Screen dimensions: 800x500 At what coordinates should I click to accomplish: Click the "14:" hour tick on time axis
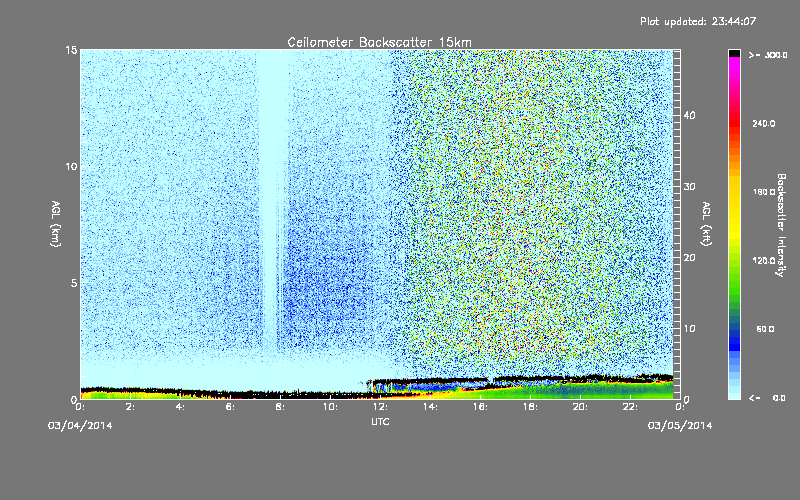(x=430, y=407)
